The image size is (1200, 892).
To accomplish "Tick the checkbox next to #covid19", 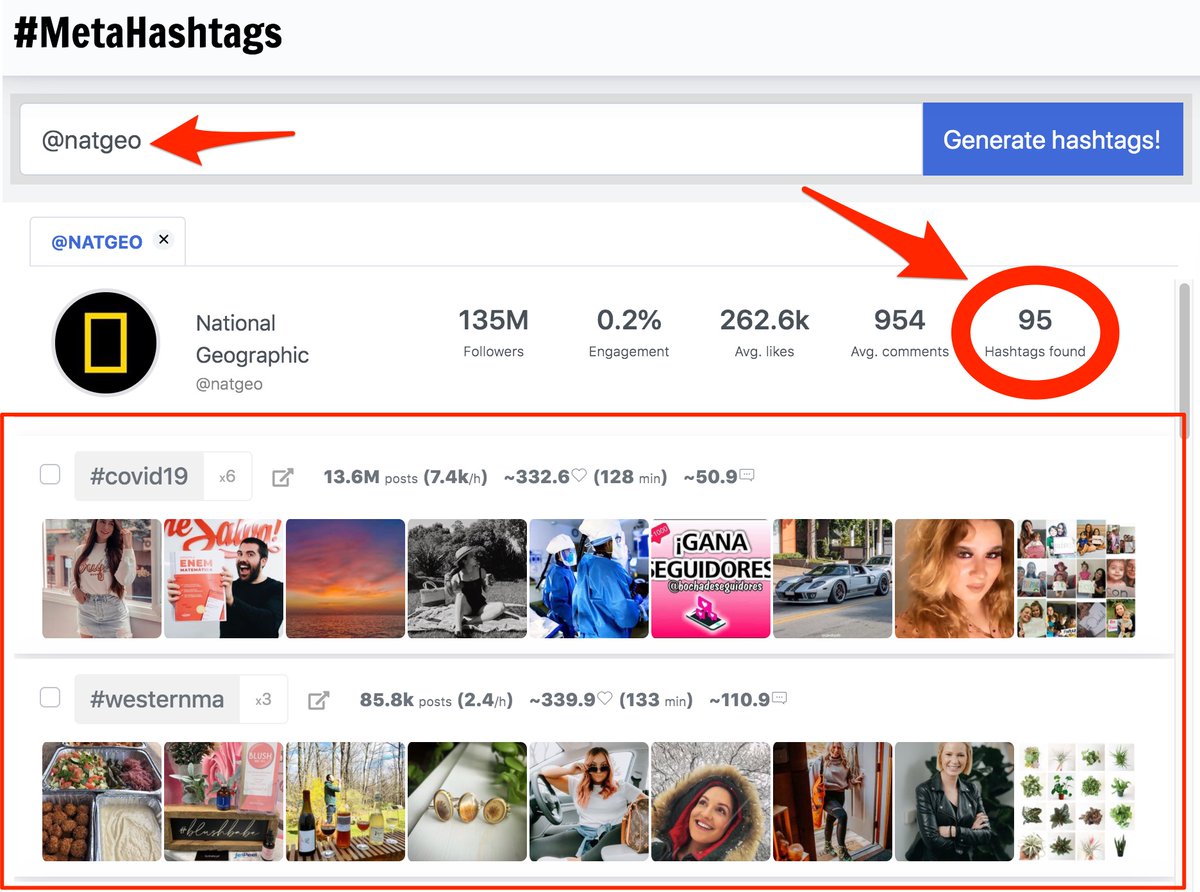I will (50, 475).
